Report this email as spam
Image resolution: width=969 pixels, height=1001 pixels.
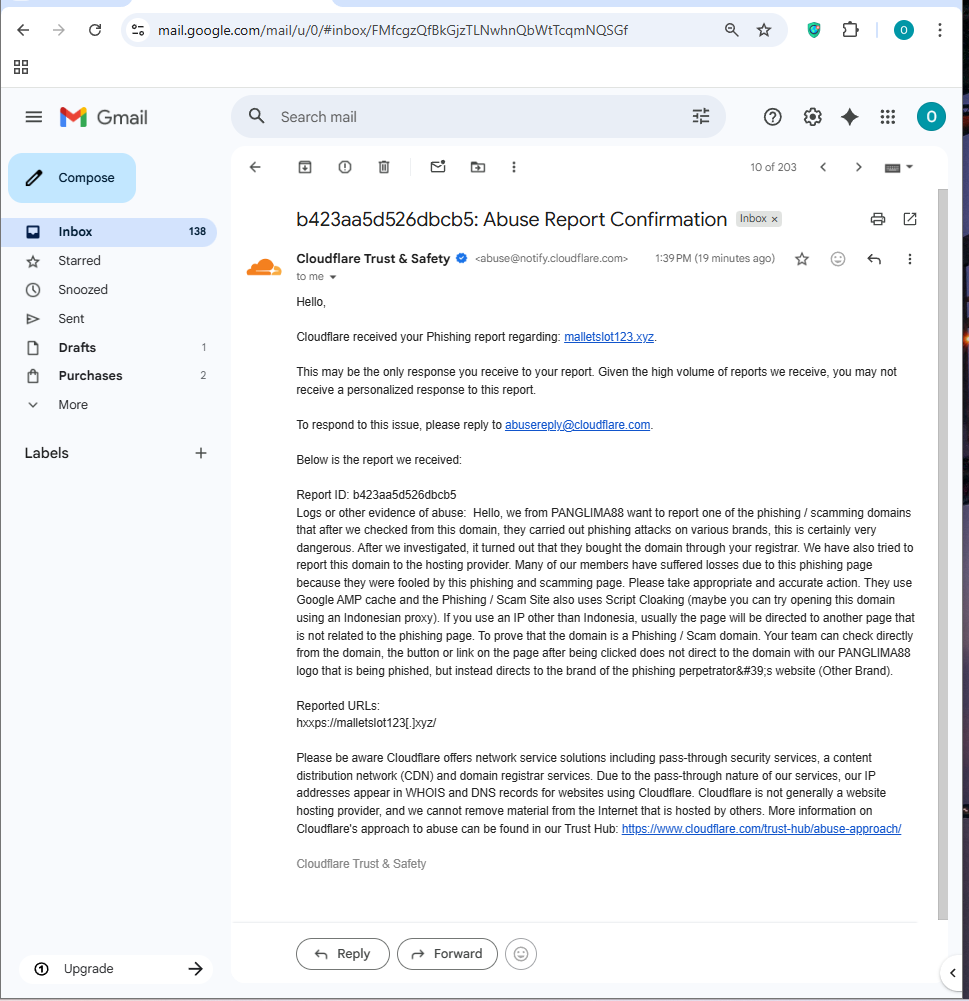345,167
